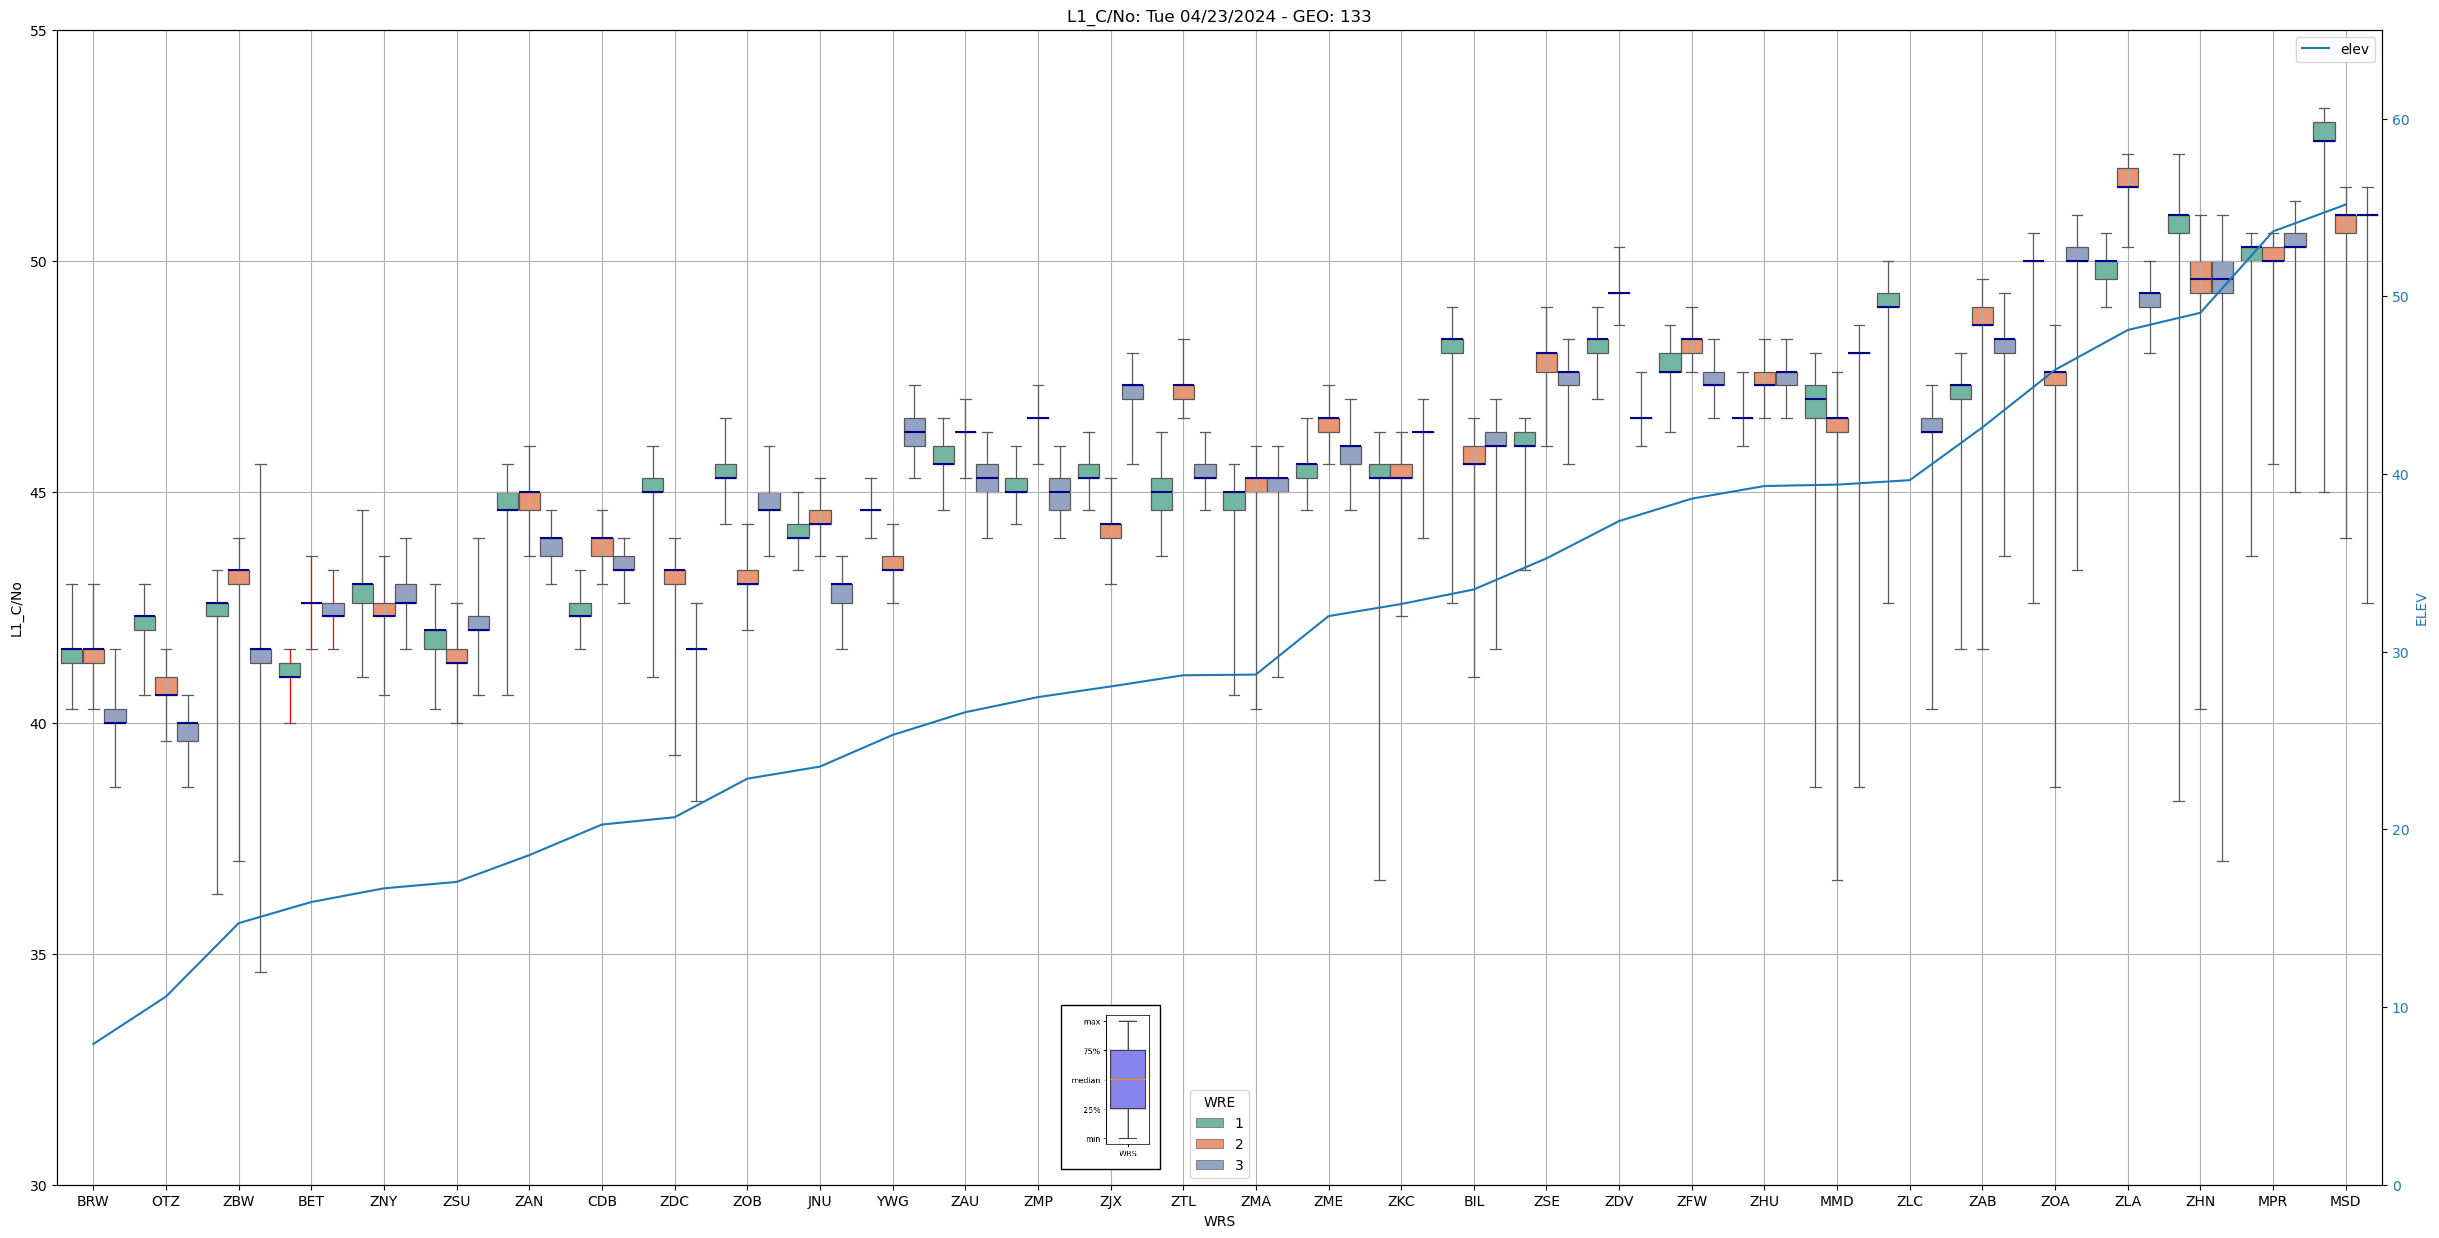Click the WRS x-axis label
The height and width of the screenshot is (1238, 2439).
coord(1218,1221)
